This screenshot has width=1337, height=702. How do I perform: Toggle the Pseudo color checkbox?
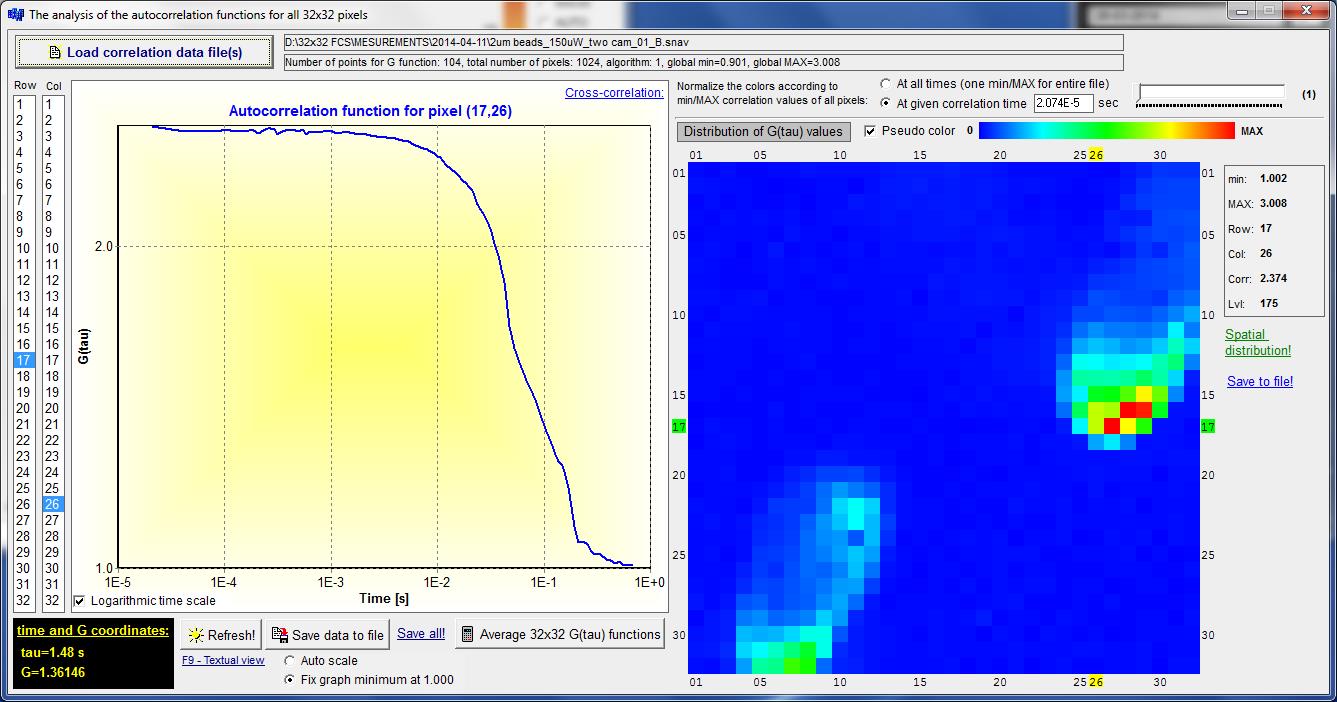tap(870, 131)
